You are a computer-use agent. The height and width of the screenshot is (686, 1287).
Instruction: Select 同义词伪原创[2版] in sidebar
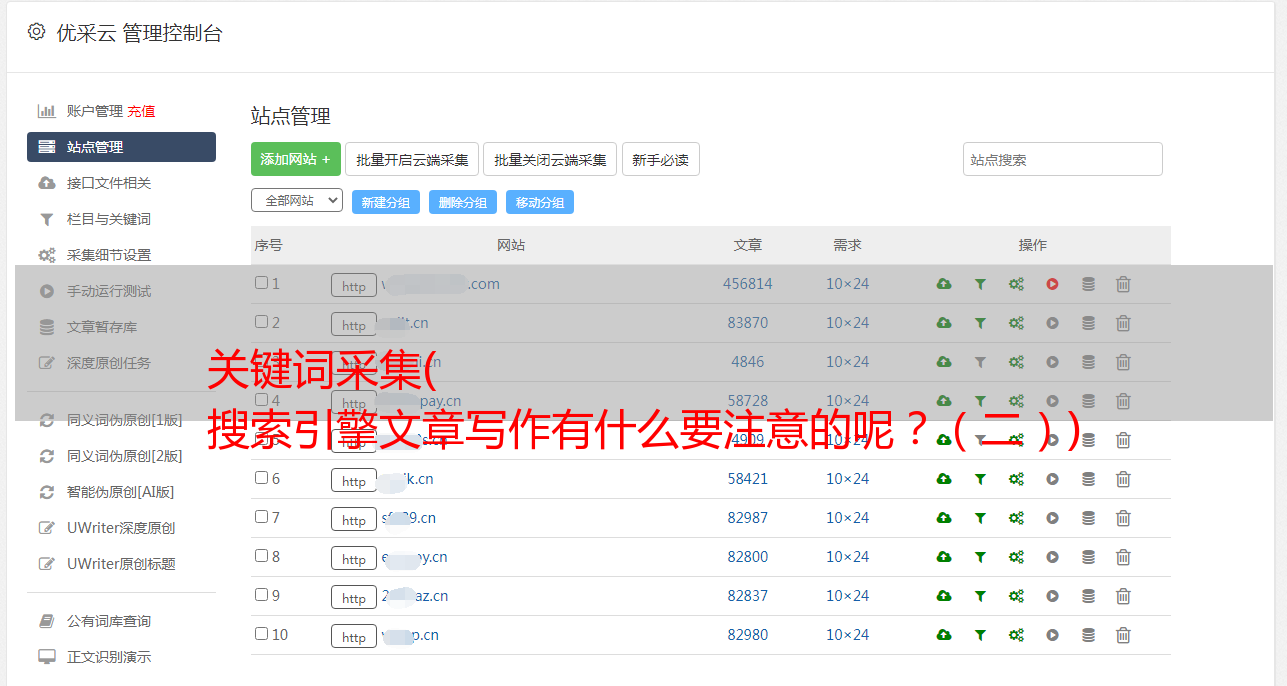pyautogui.click(x=124, y=456)
